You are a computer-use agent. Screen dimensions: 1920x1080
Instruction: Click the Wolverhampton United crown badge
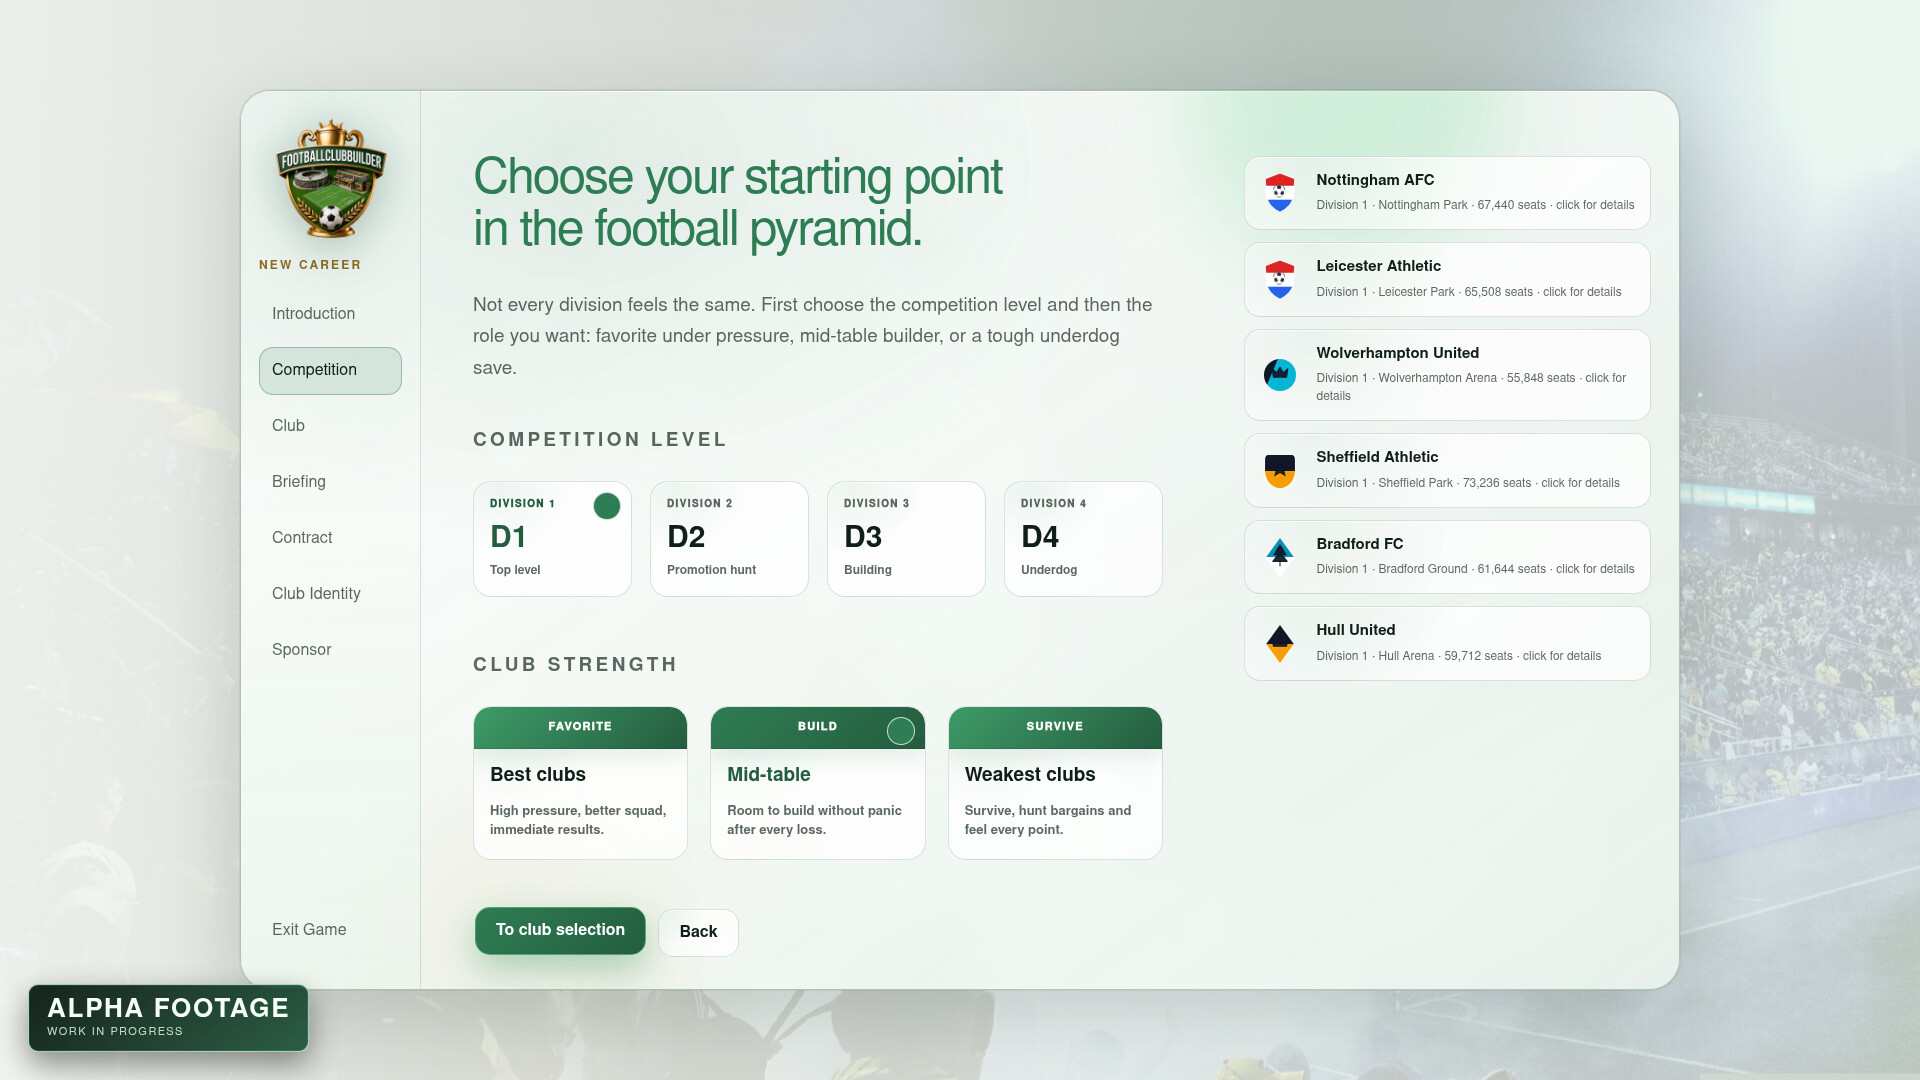tap(1279, 375)
